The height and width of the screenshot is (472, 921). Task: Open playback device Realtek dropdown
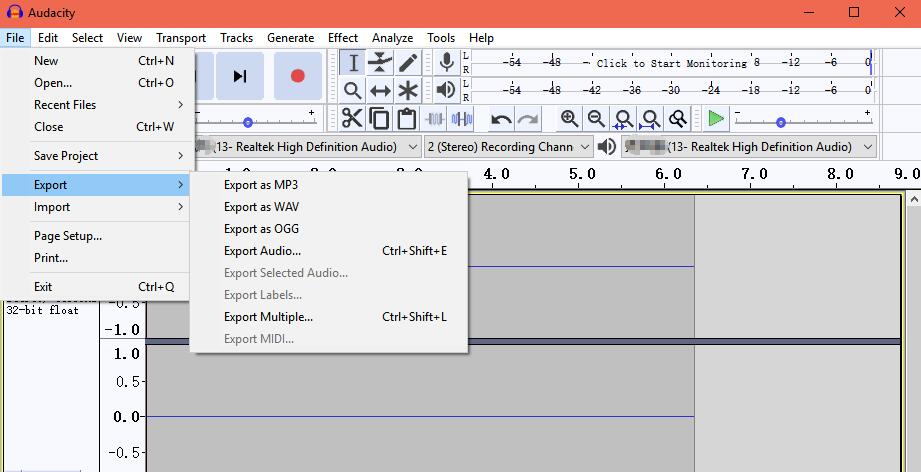pyautogui.click(x=749, y=147)
